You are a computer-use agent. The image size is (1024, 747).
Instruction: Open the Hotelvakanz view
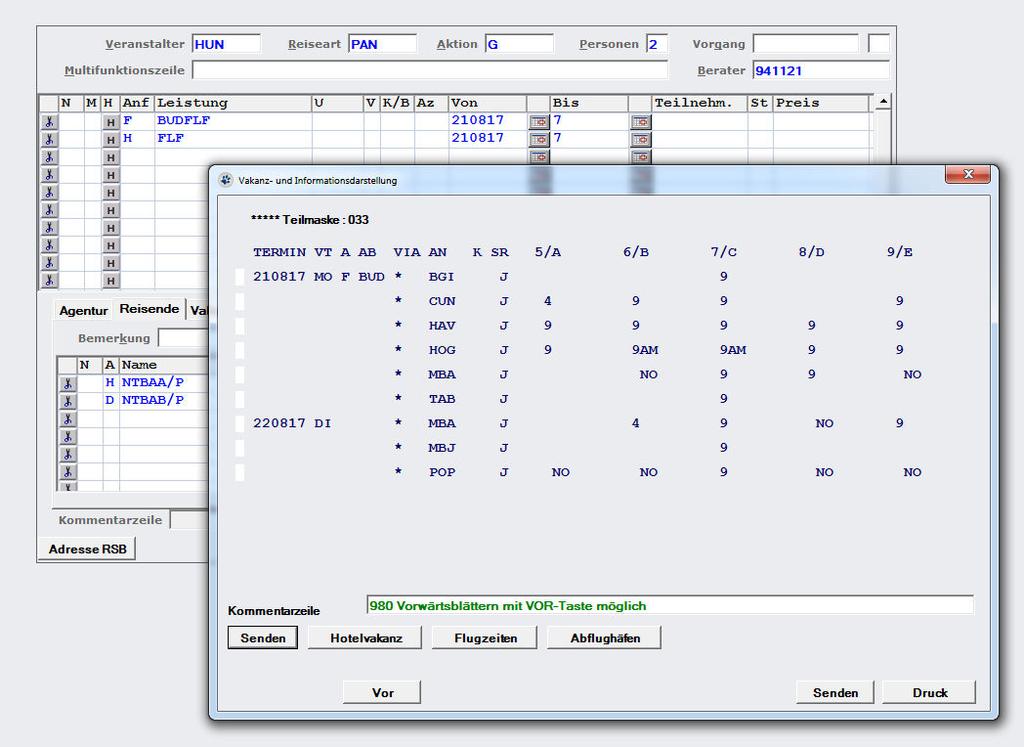click(x=366, y=638)
